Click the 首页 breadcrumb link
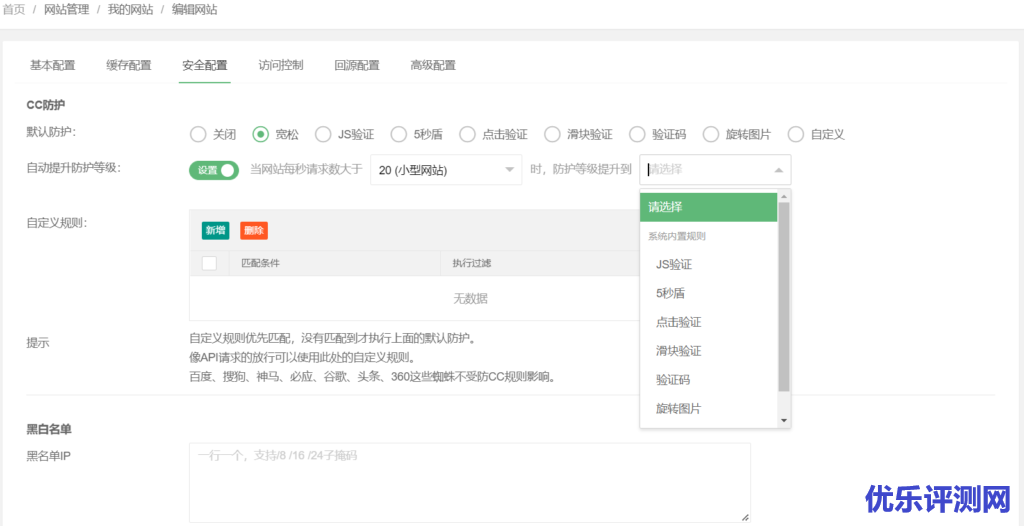The height and width of the screenshot is (526, 1024). 13,10
